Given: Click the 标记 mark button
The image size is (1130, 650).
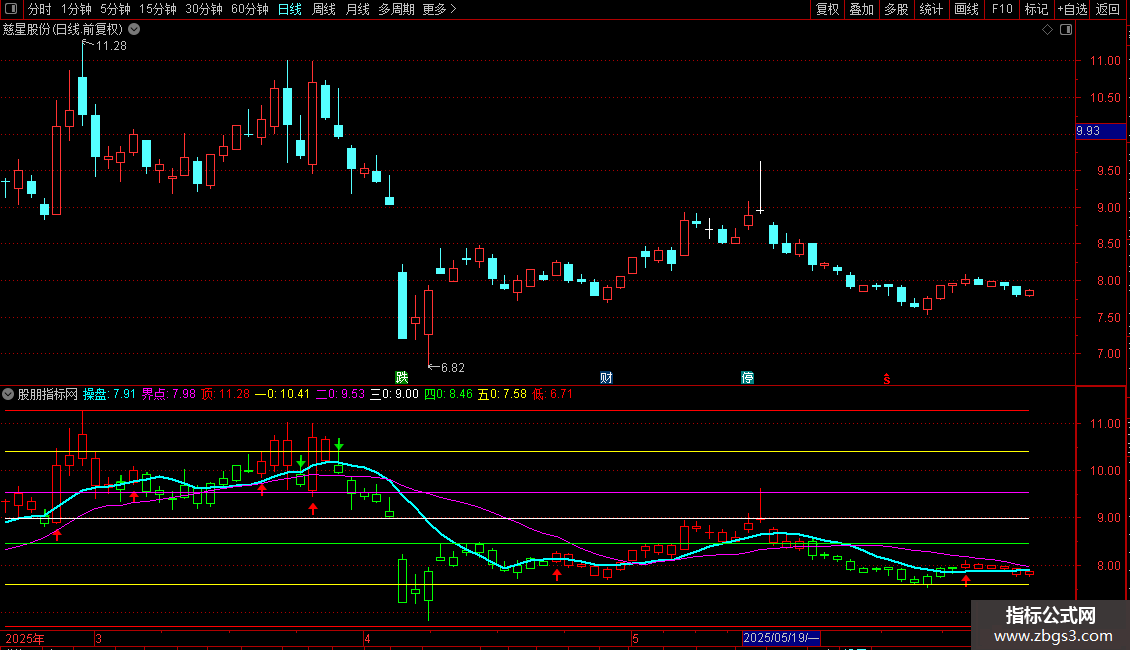Looking at the screenshot, I should coord(1036,9).
